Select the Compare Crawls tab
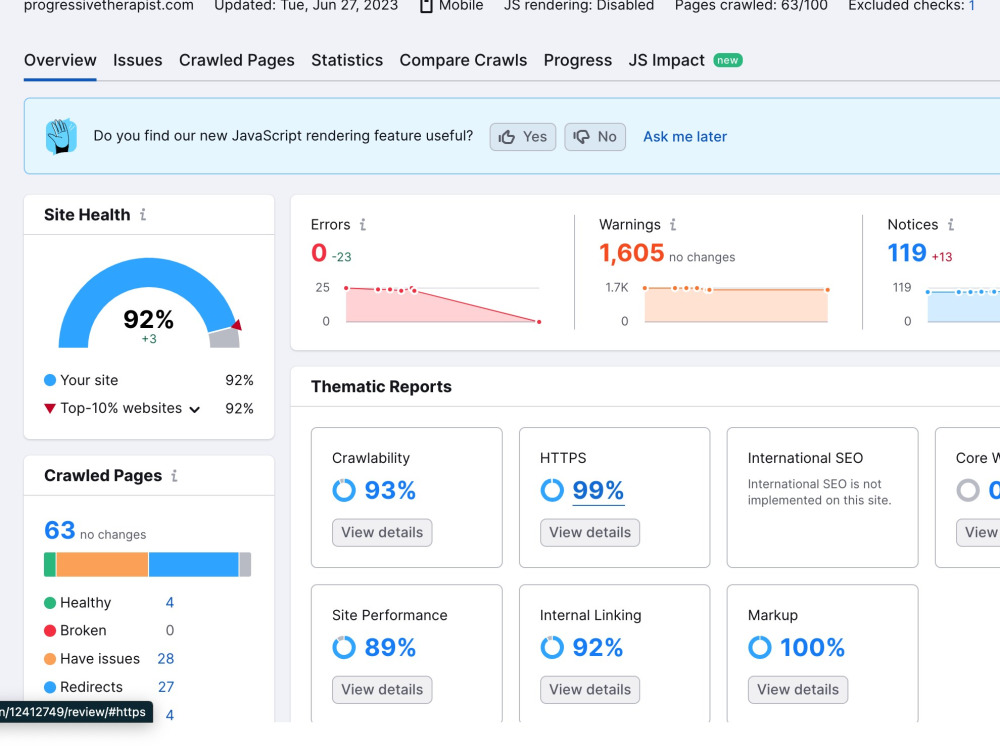Screen dimensions: 1000x750 click(463, 61)
